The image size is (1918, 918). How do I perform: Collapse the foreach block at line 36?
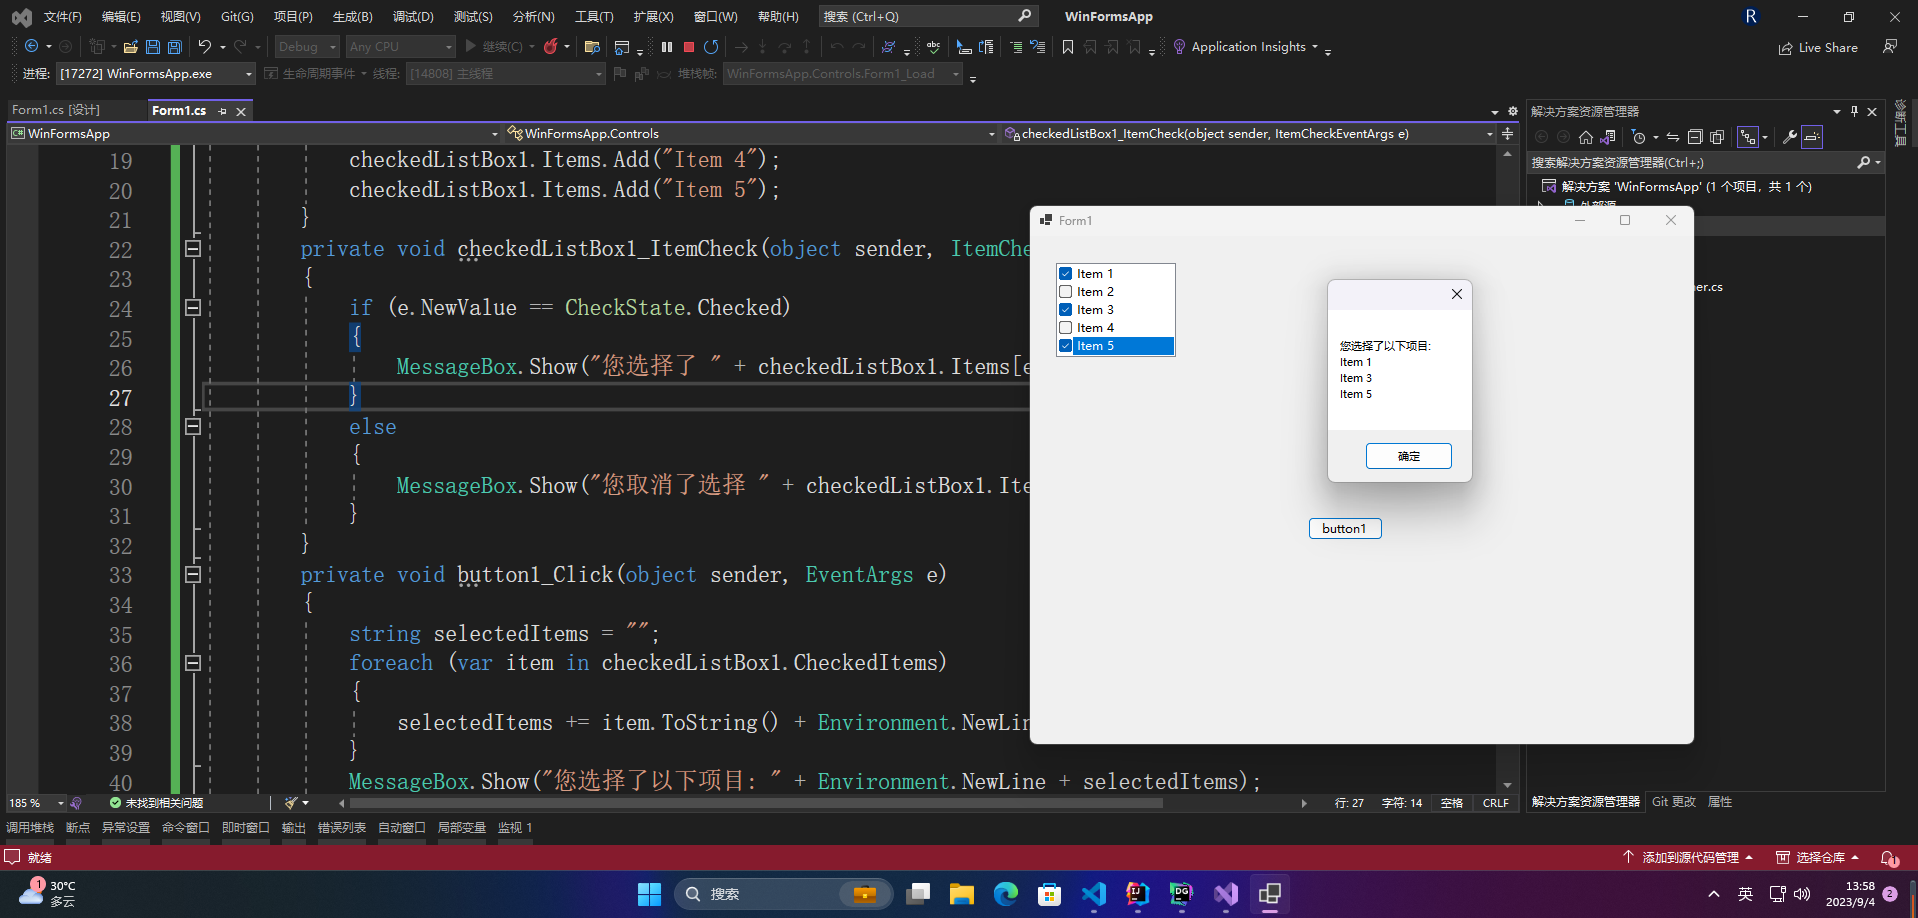(193, 663)
